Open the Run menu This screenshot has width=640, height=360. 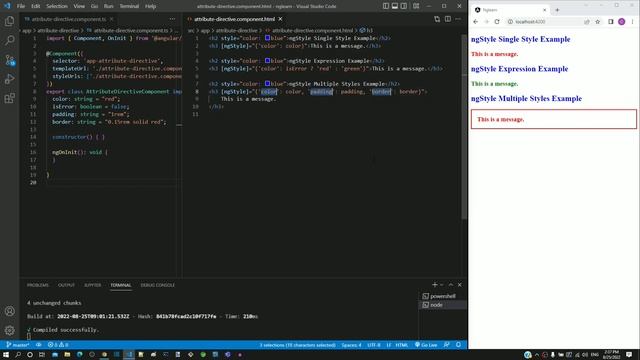tap(109, 6)
